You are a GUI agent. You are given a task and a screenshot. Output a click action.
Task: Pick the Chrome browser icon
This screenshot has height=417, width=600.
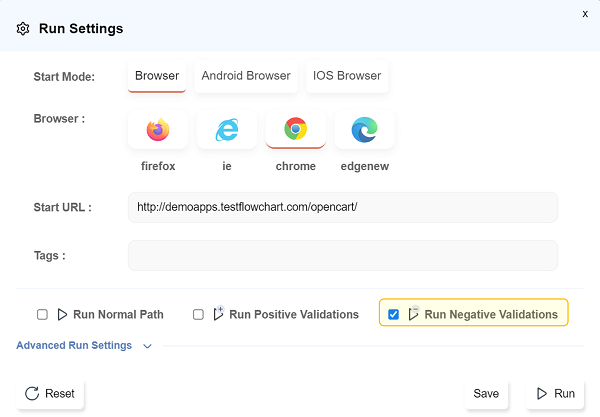(295, 129)
